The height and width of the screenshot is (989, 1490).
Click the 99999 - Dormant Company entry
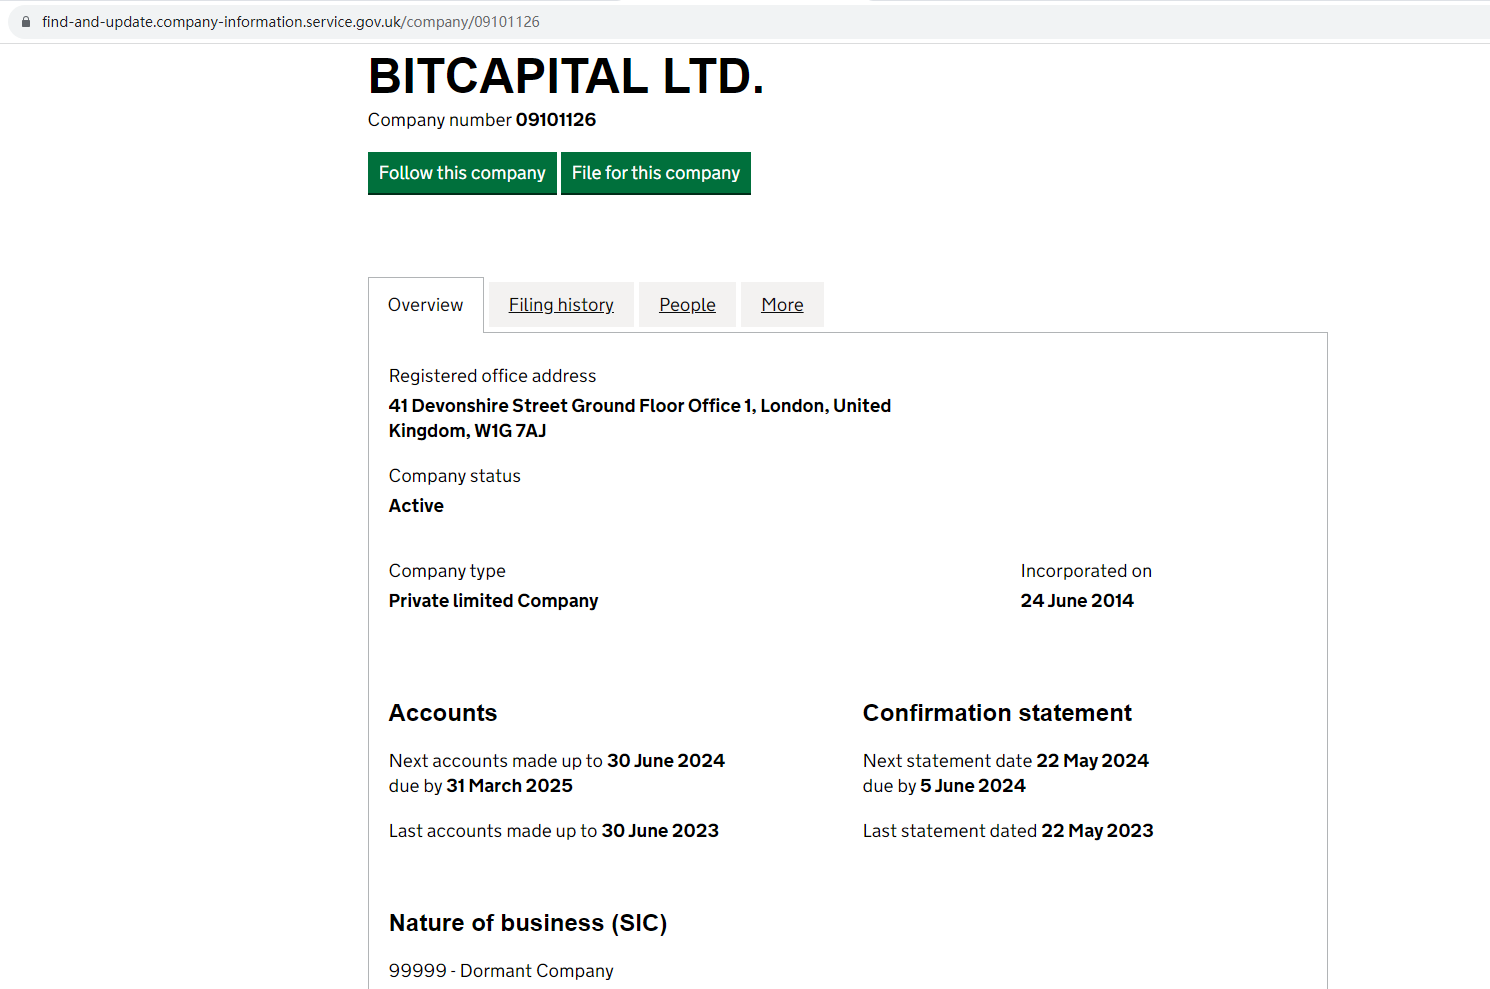click(501, 971)
